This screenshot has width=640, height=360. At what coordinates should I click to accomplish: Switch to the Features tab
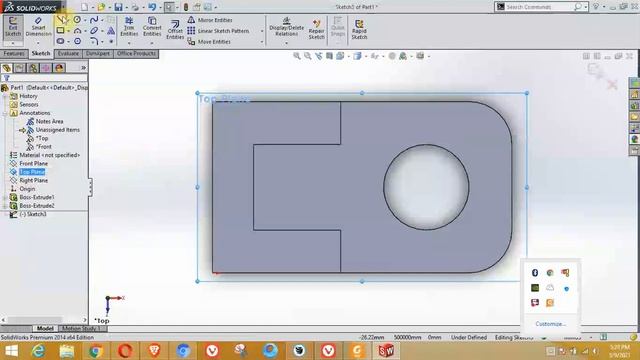pyautogui.click(x=14, y=53)
